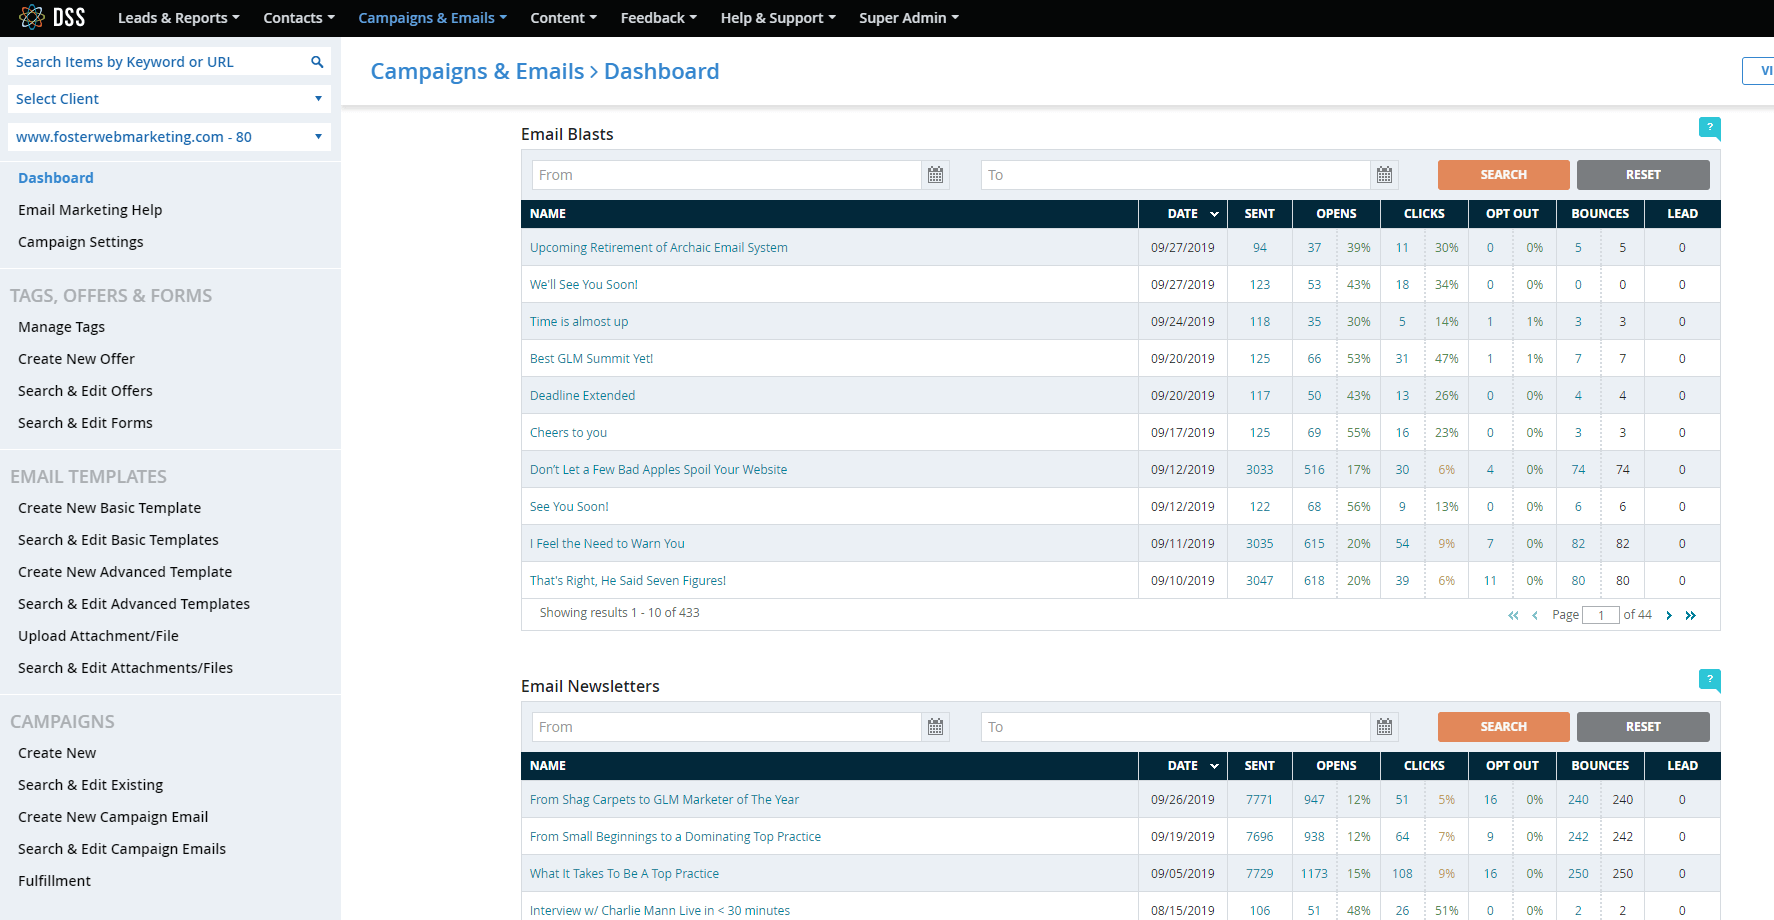This screenshot has width=1774, height=920.
Task: Click the help question icon for Email Newsletters
Action: [1710, 680]
